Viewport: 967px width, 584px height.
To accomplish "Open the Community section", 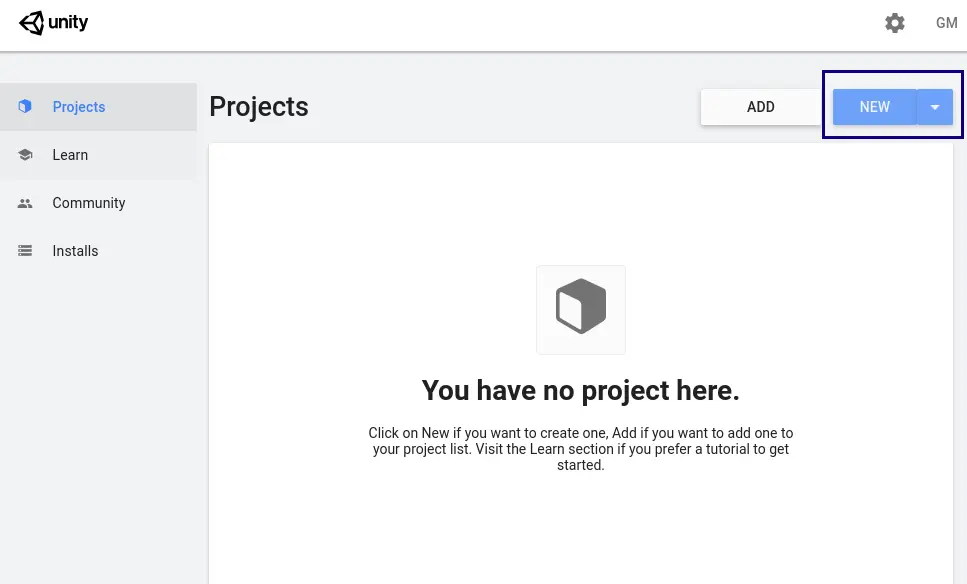I will coord(99,203).
